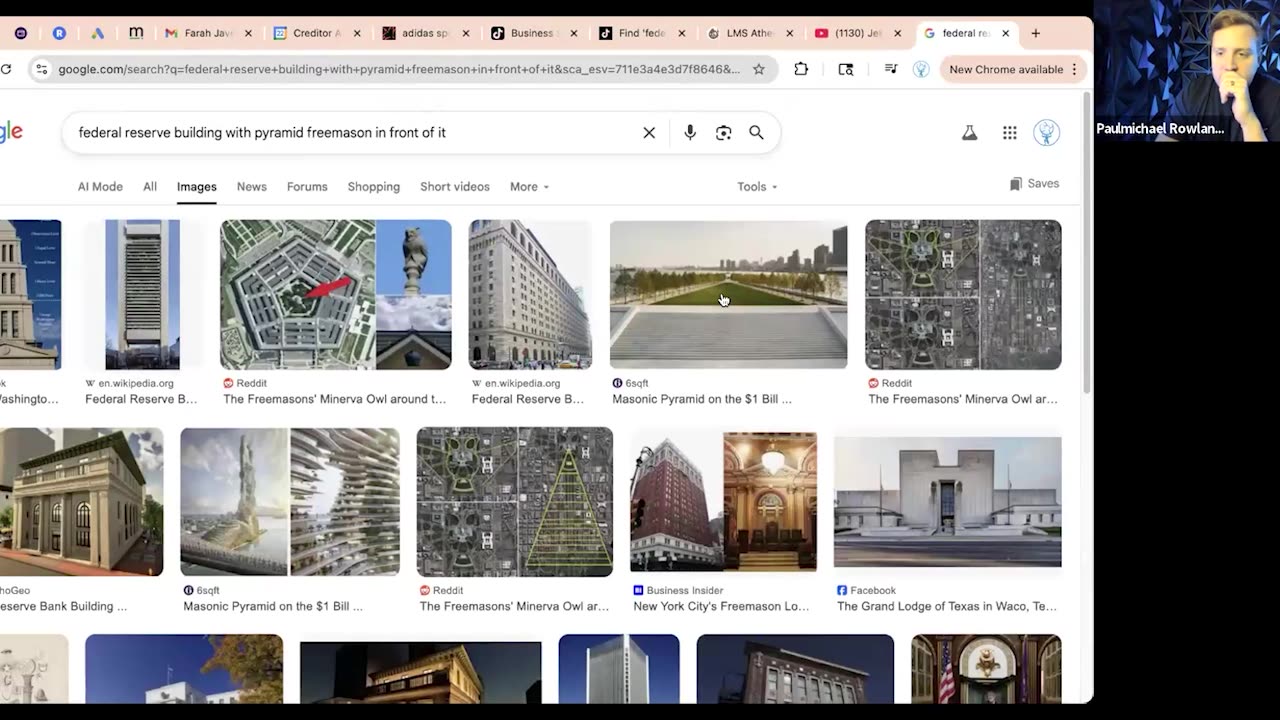Screen dimensions: 1280x720
Task: Open the Tools dropdown
Action: point(757,187)
